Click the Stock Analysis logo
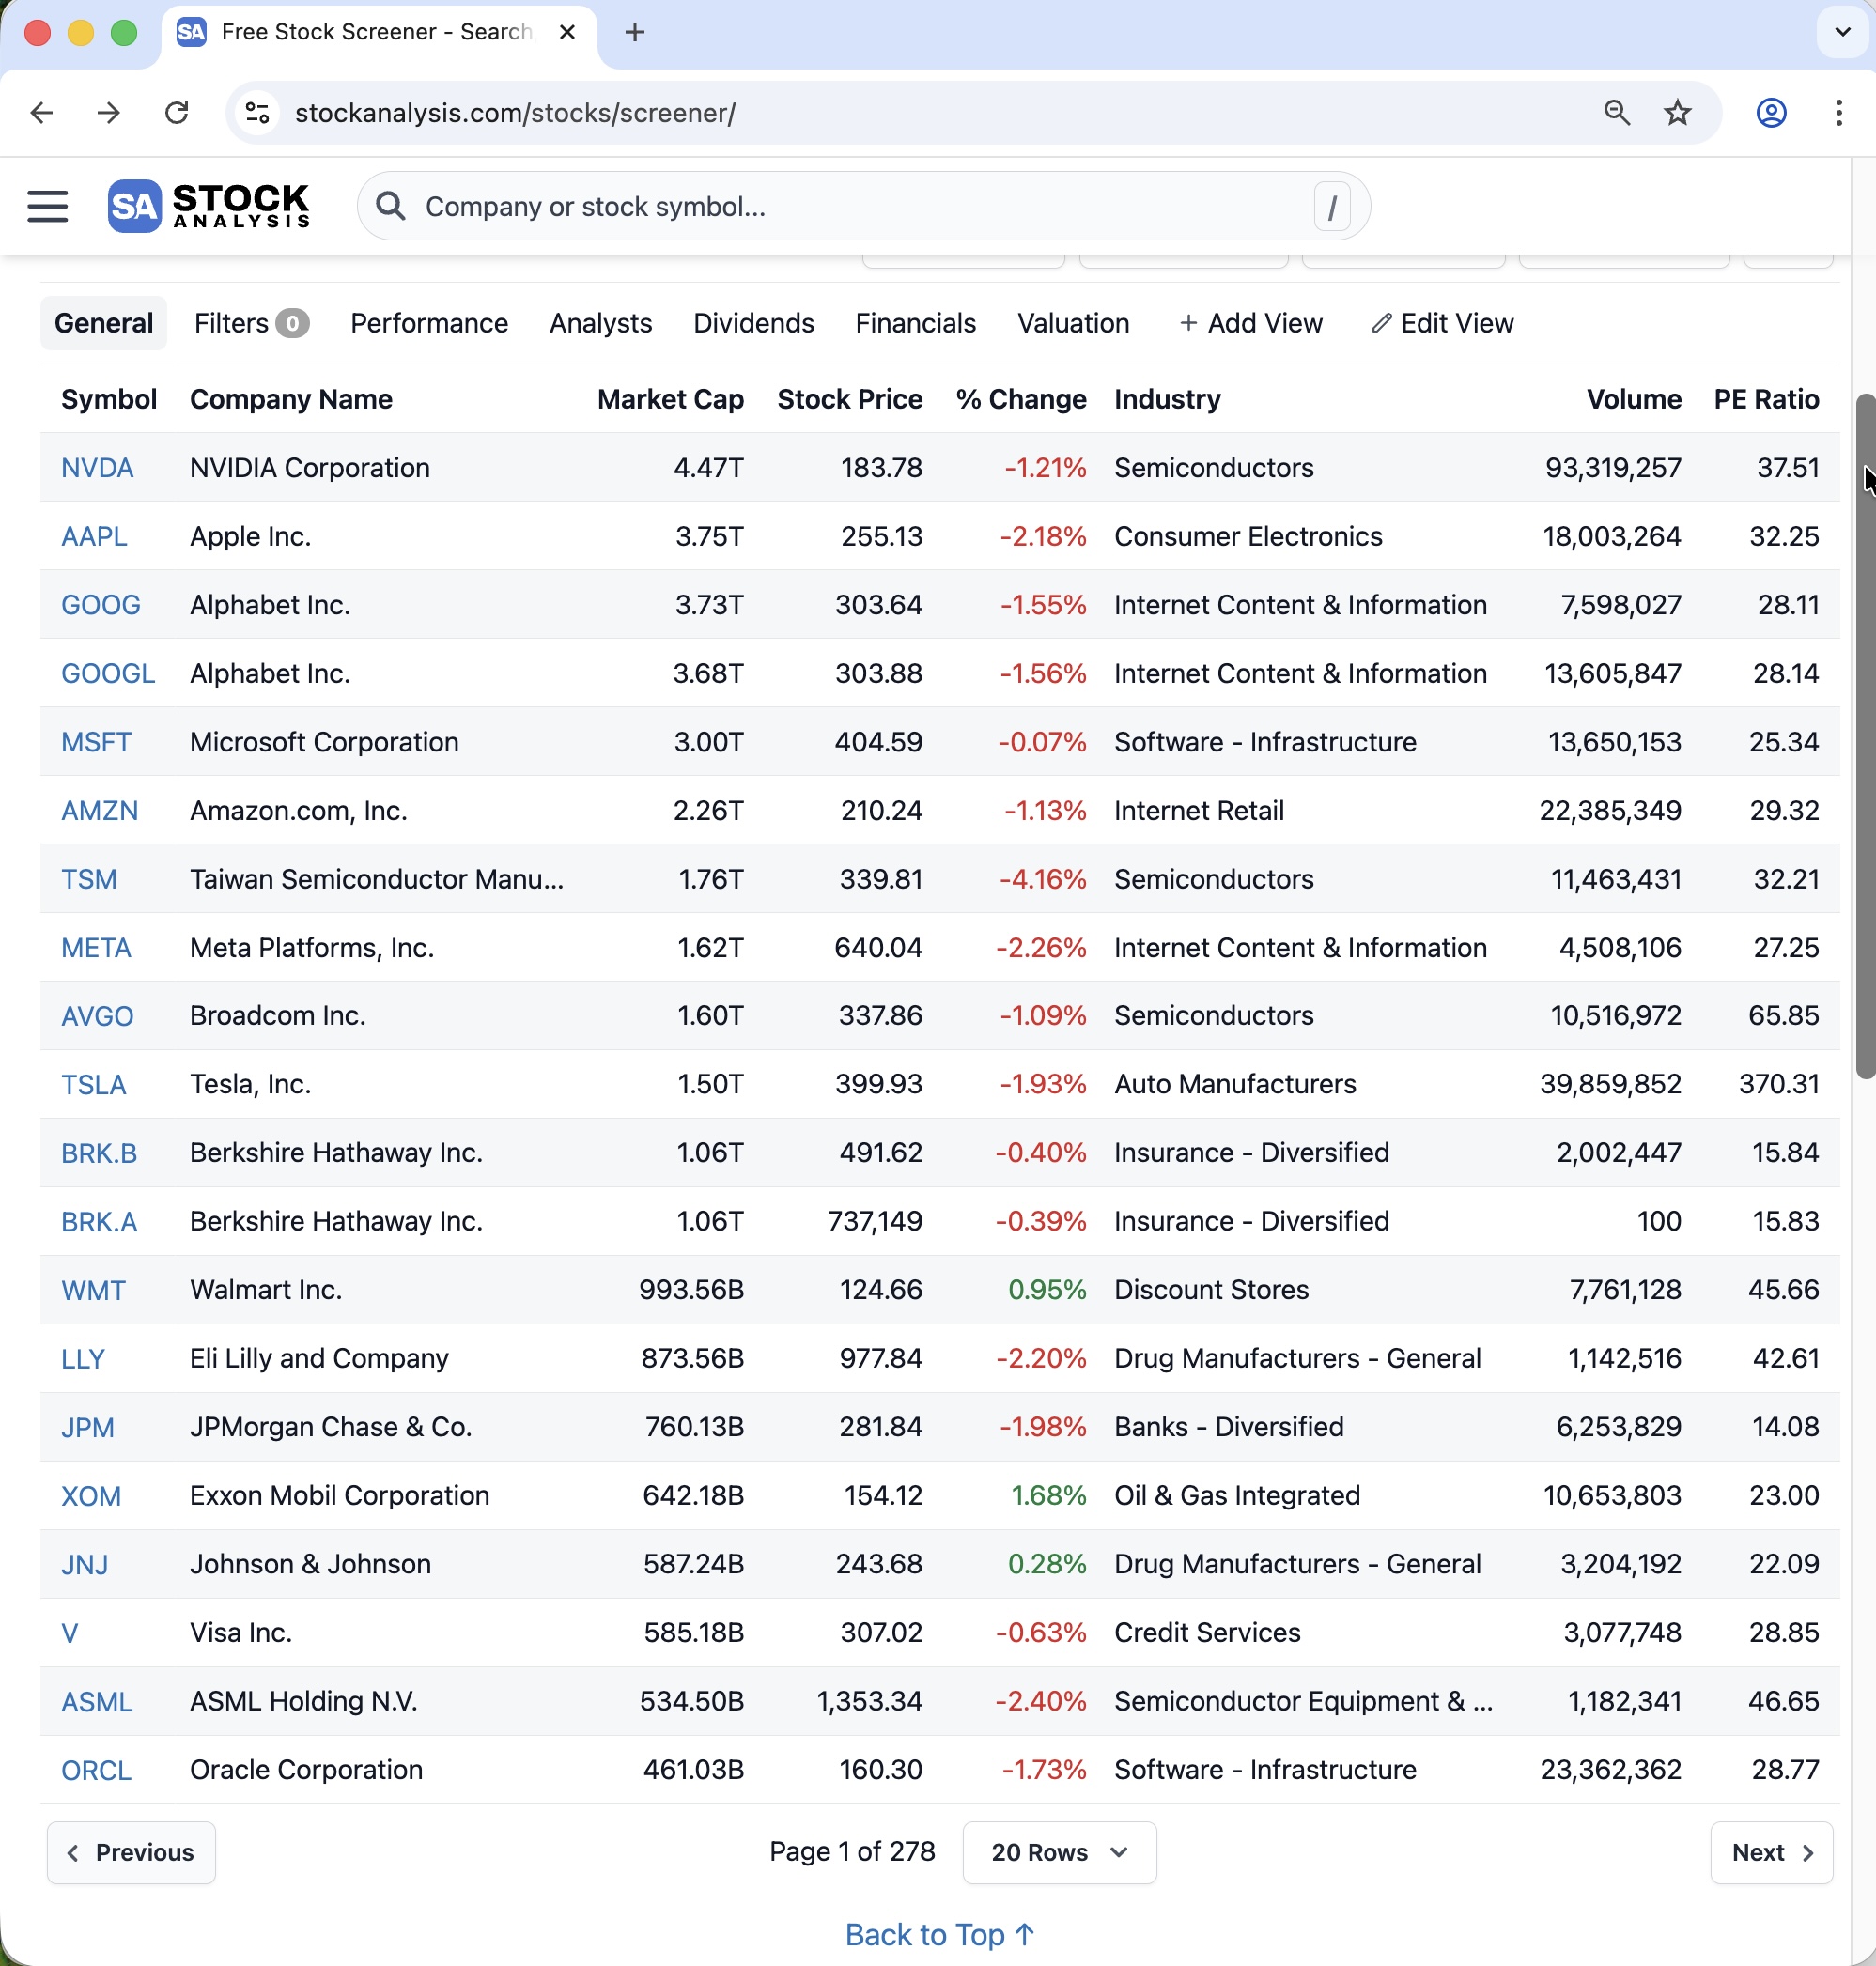This screenshot has width=1876, height=1966. 209,206
